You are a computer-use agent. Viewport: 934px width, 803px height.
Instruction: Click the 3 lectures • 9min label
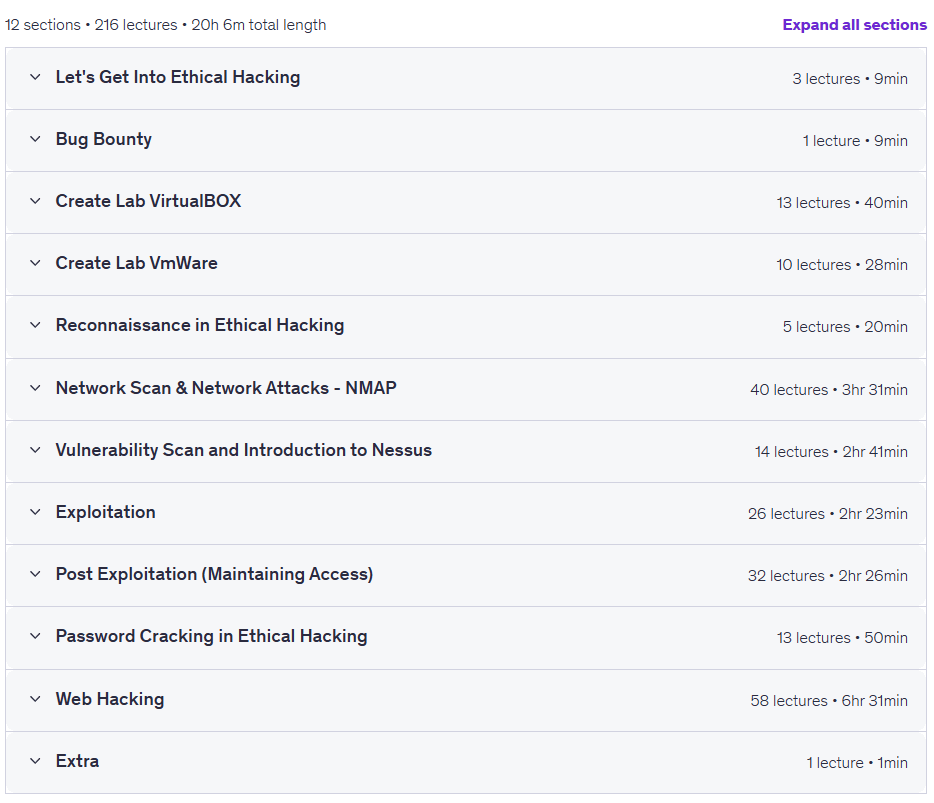click(850, 79)
